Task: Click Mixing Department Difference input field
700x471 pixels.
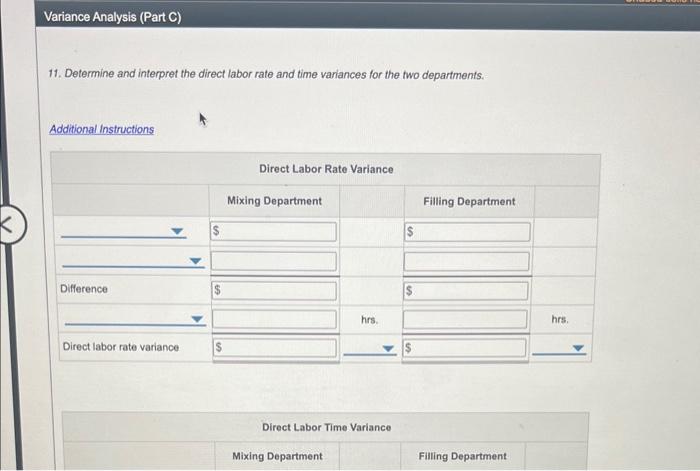Action: click(x=274, y=291)
